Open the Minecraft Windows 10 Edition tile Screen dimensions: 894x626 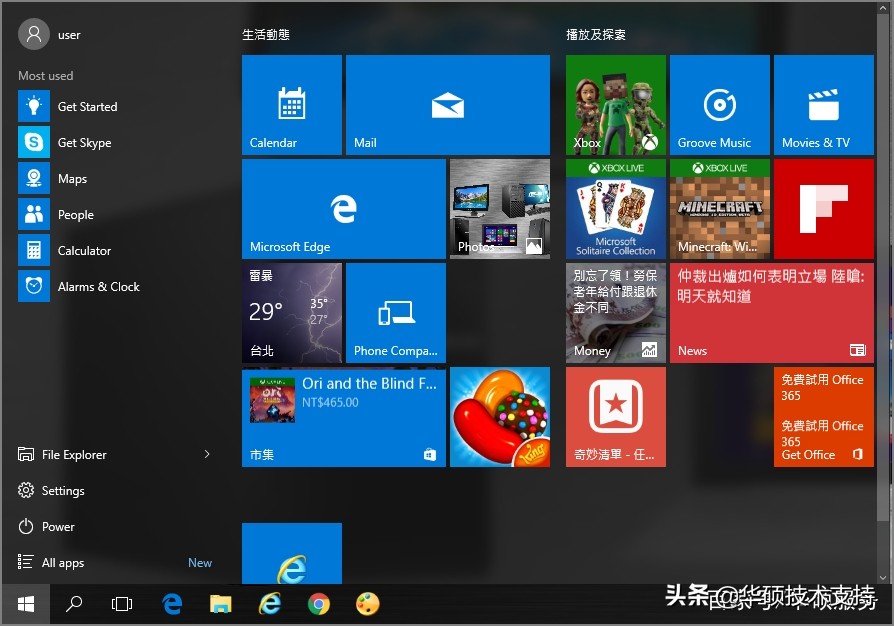pos(719,208)
